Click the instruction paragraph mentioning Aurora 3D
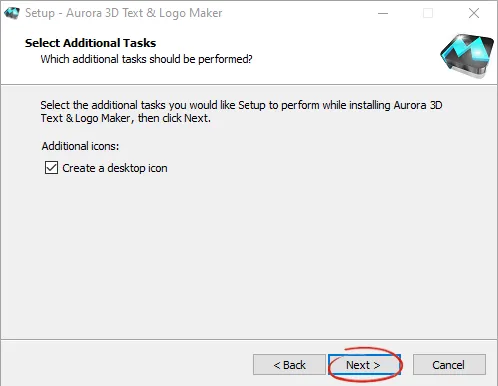Screen dimensions: 498x386 pyautogui.click(x=241, y=111)
